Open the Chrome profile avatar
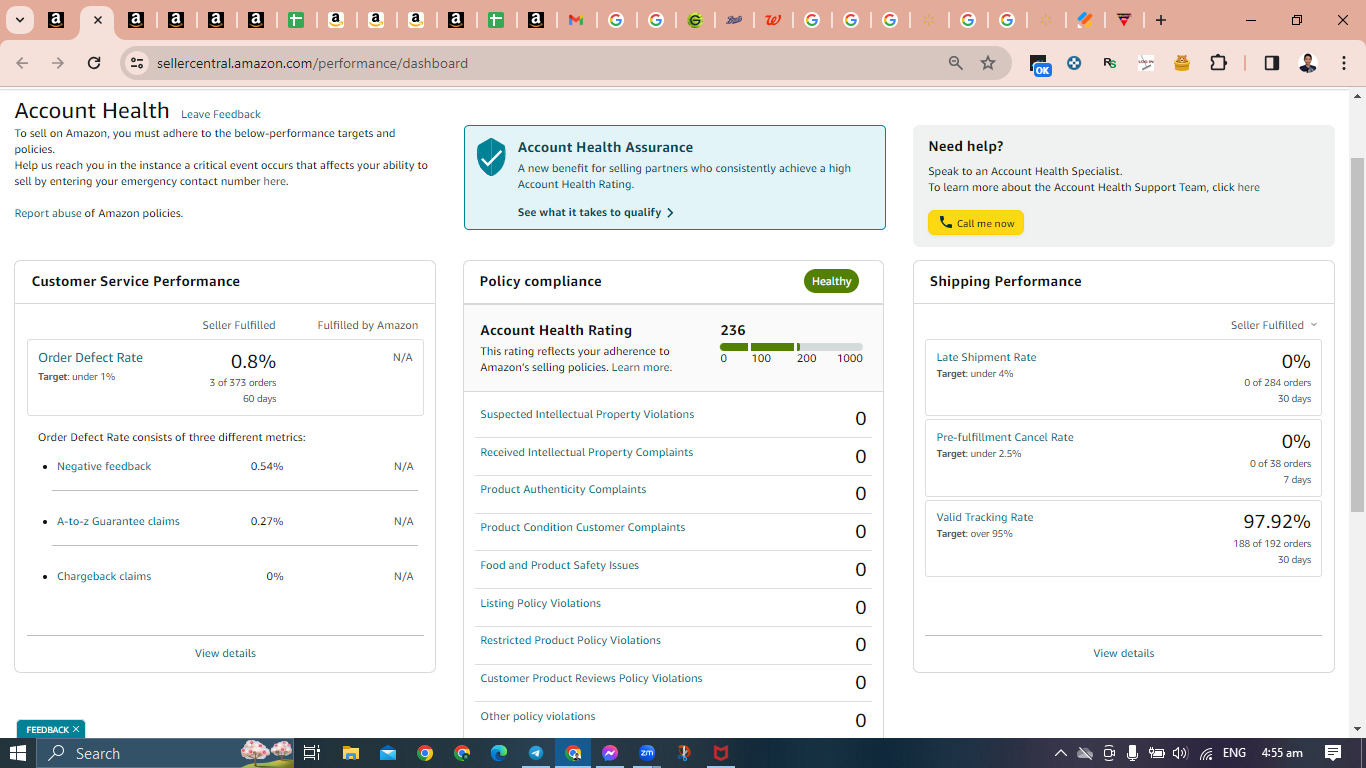 pos(1307,63)
